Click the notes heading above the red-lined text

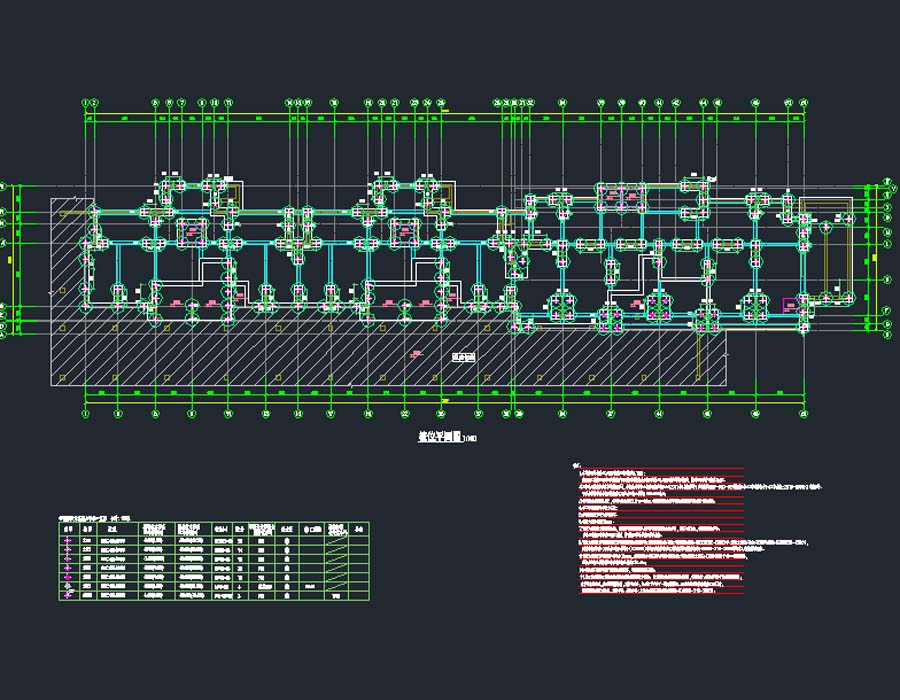click(x=575, y=465)
